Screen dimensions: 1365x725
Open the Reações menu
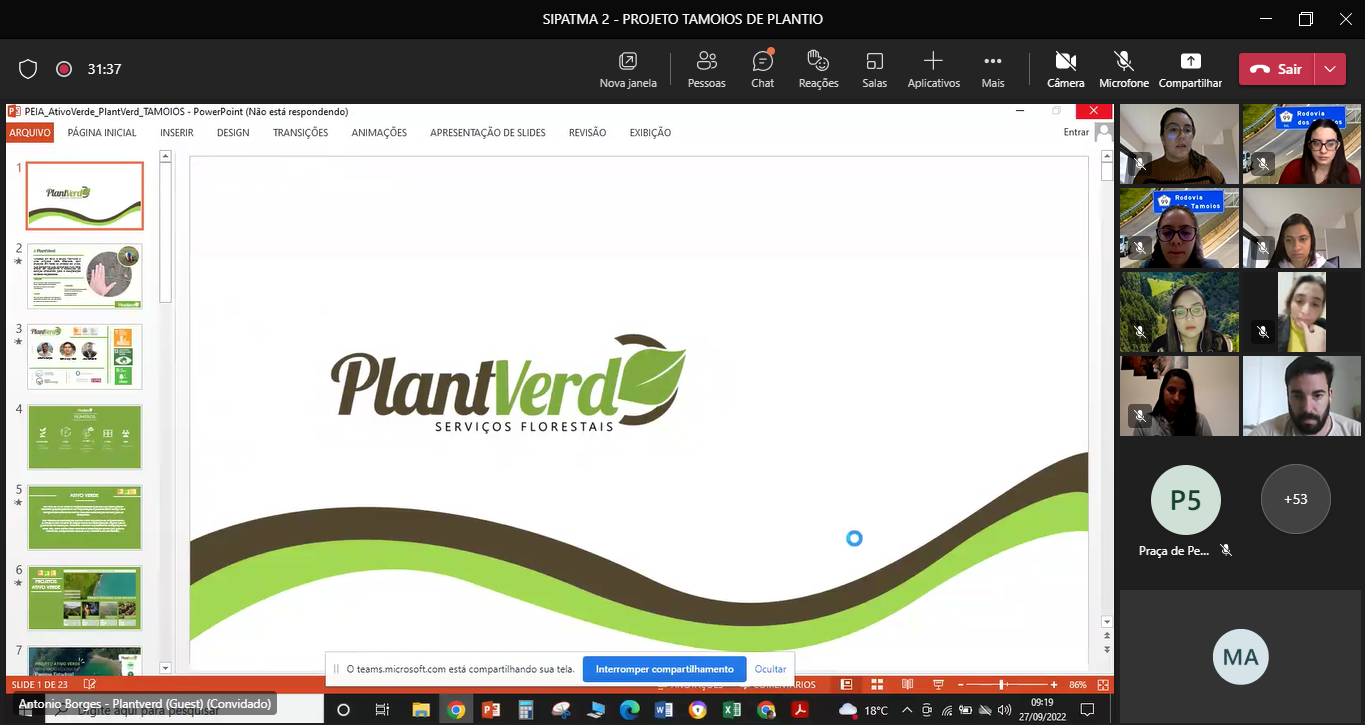point(818,69)
